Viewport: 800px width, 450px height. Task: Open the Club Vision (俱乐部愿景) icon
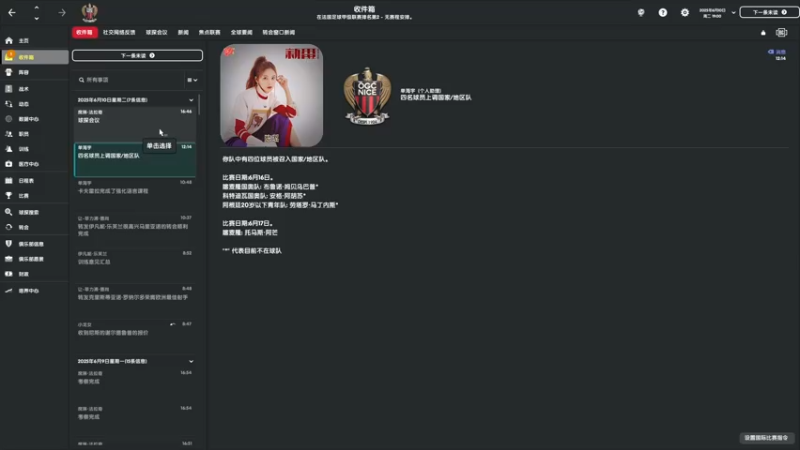(9, 259)
